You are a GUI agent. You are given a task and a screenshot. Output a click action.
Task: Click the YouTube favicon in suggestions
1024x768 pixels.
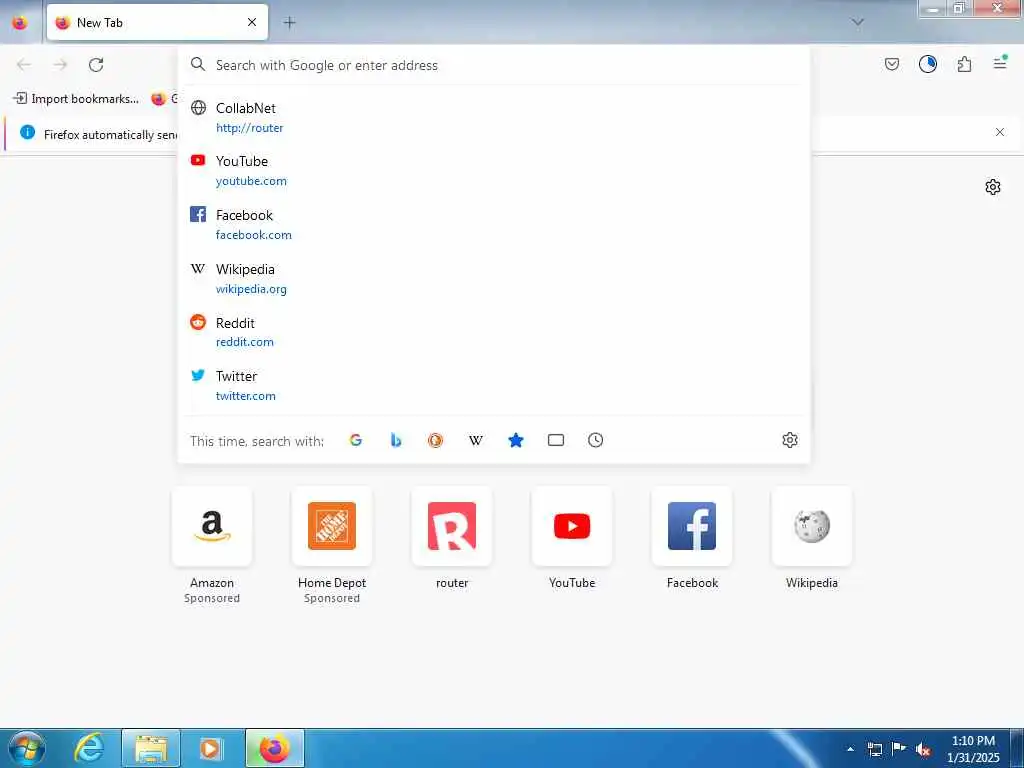pos(198,160)
